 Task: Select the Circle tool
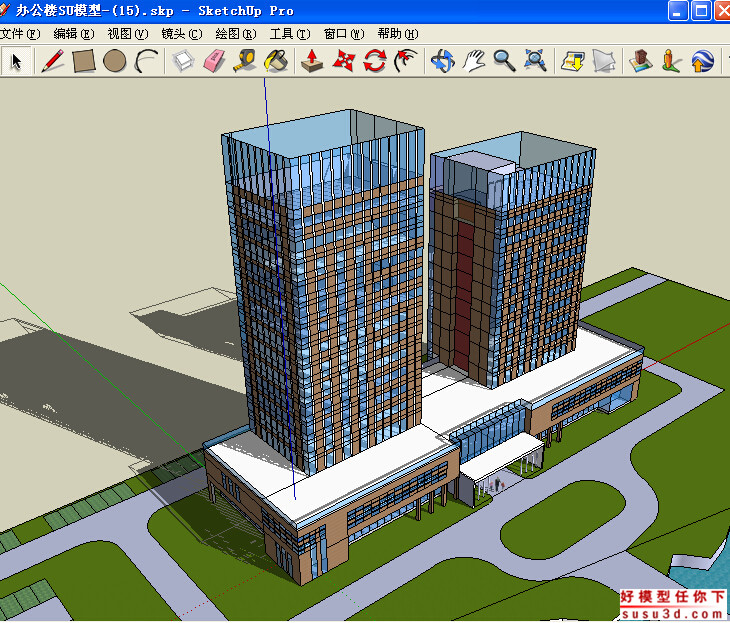click(115, 61)
